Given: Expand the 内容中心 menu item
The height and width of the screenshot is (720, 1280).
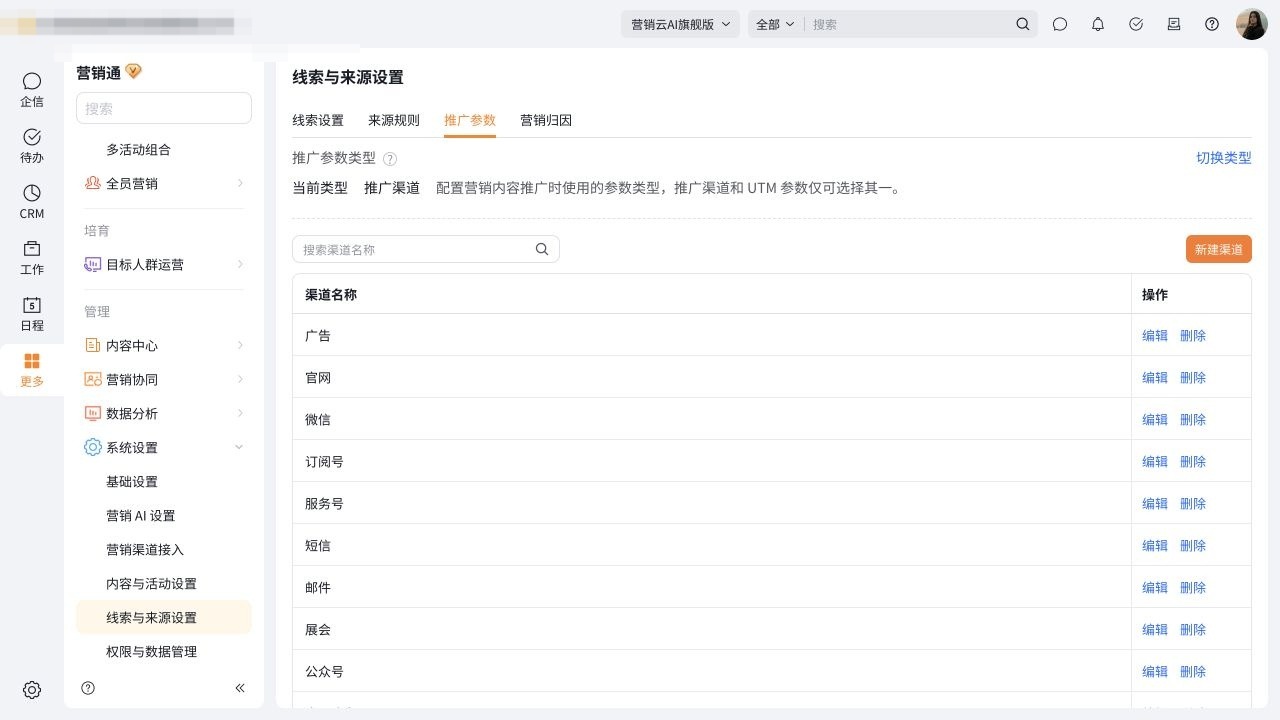Looking at the screenshot, I should 164,345.
